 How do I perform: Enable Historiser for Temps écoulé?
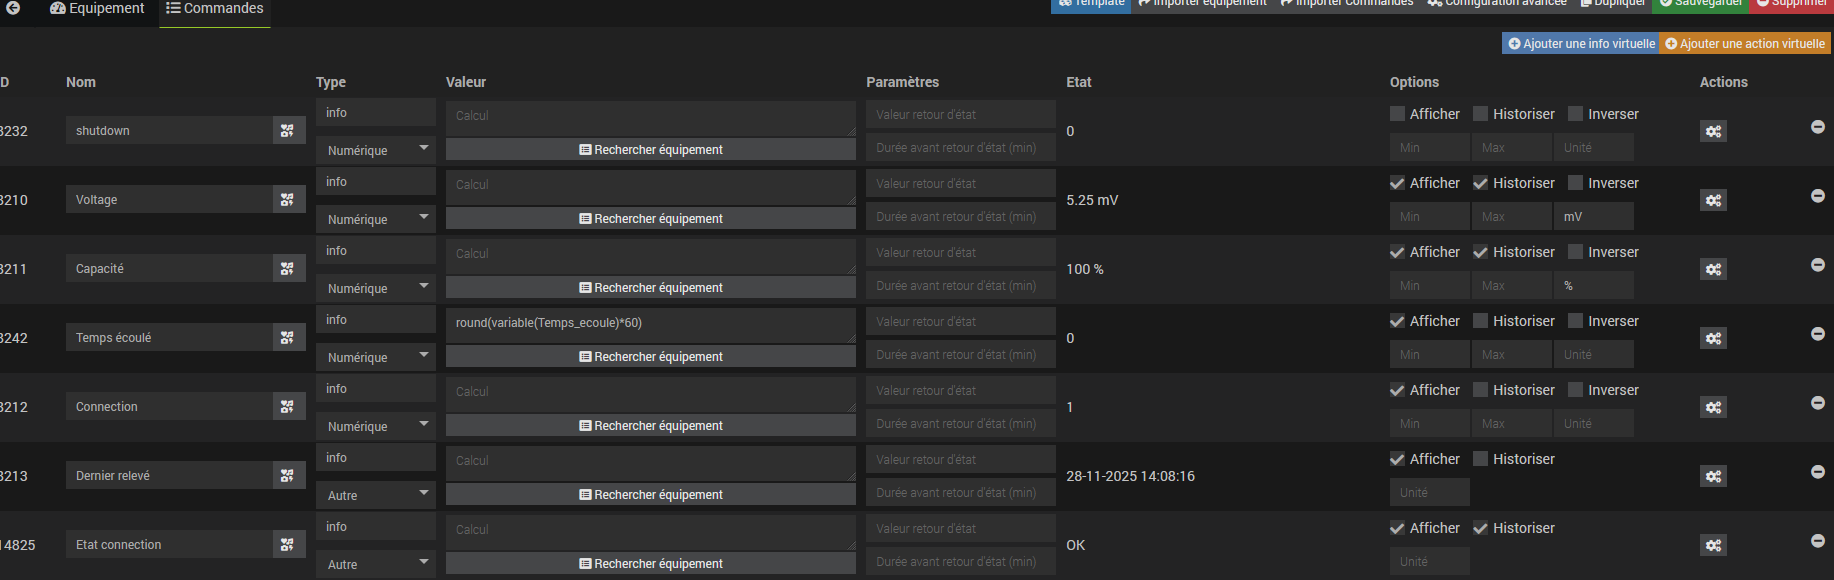(1481, 321)
